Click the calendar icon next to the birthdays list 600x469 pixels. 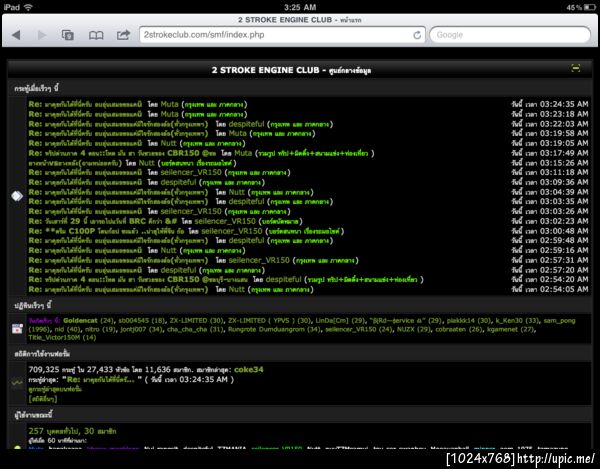17,329
